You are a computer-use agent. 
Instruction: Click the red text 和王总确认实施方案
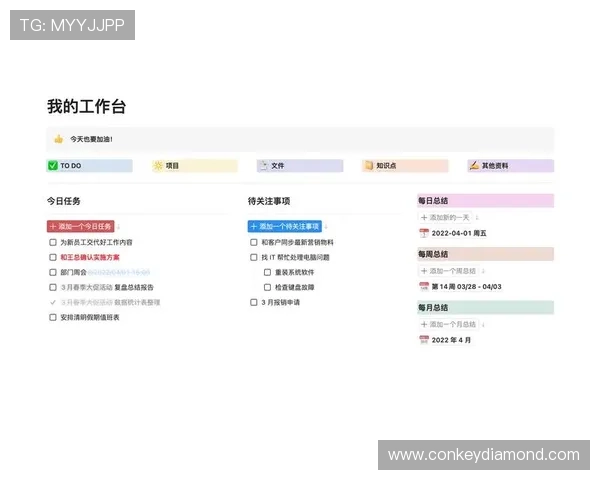(90, 257)
